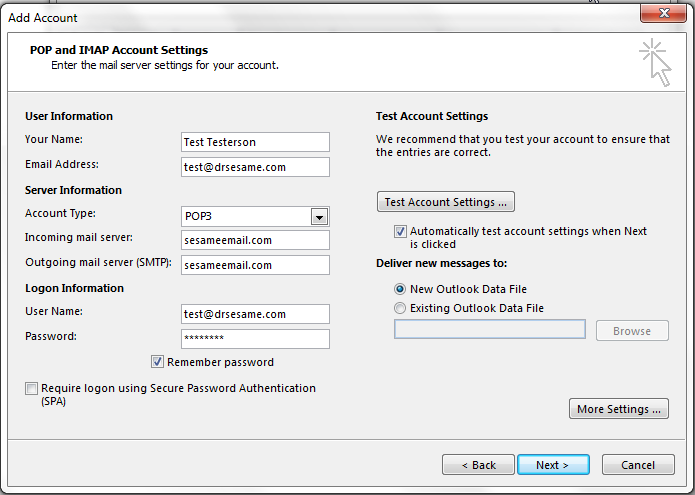The image size is (695, 495).
Task: Focus the Your Name text field
Action: tap(255, 142)
